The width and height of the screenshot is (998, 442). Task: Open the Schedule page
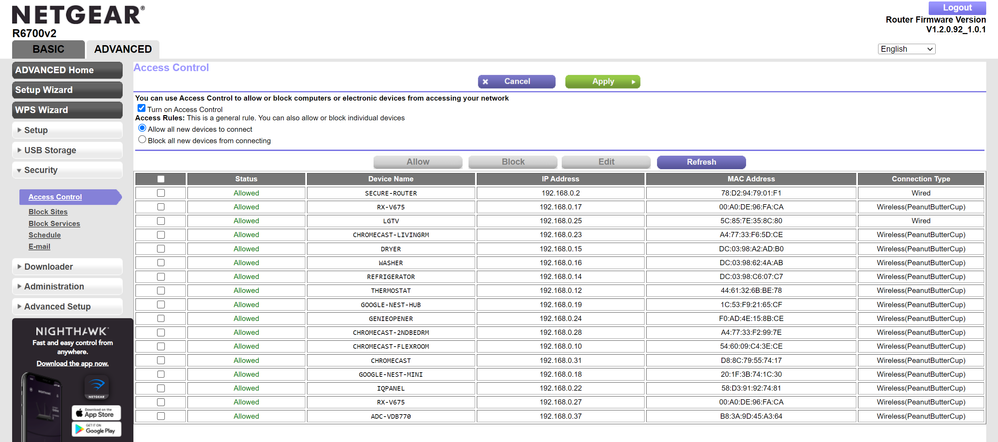point(45,235)
